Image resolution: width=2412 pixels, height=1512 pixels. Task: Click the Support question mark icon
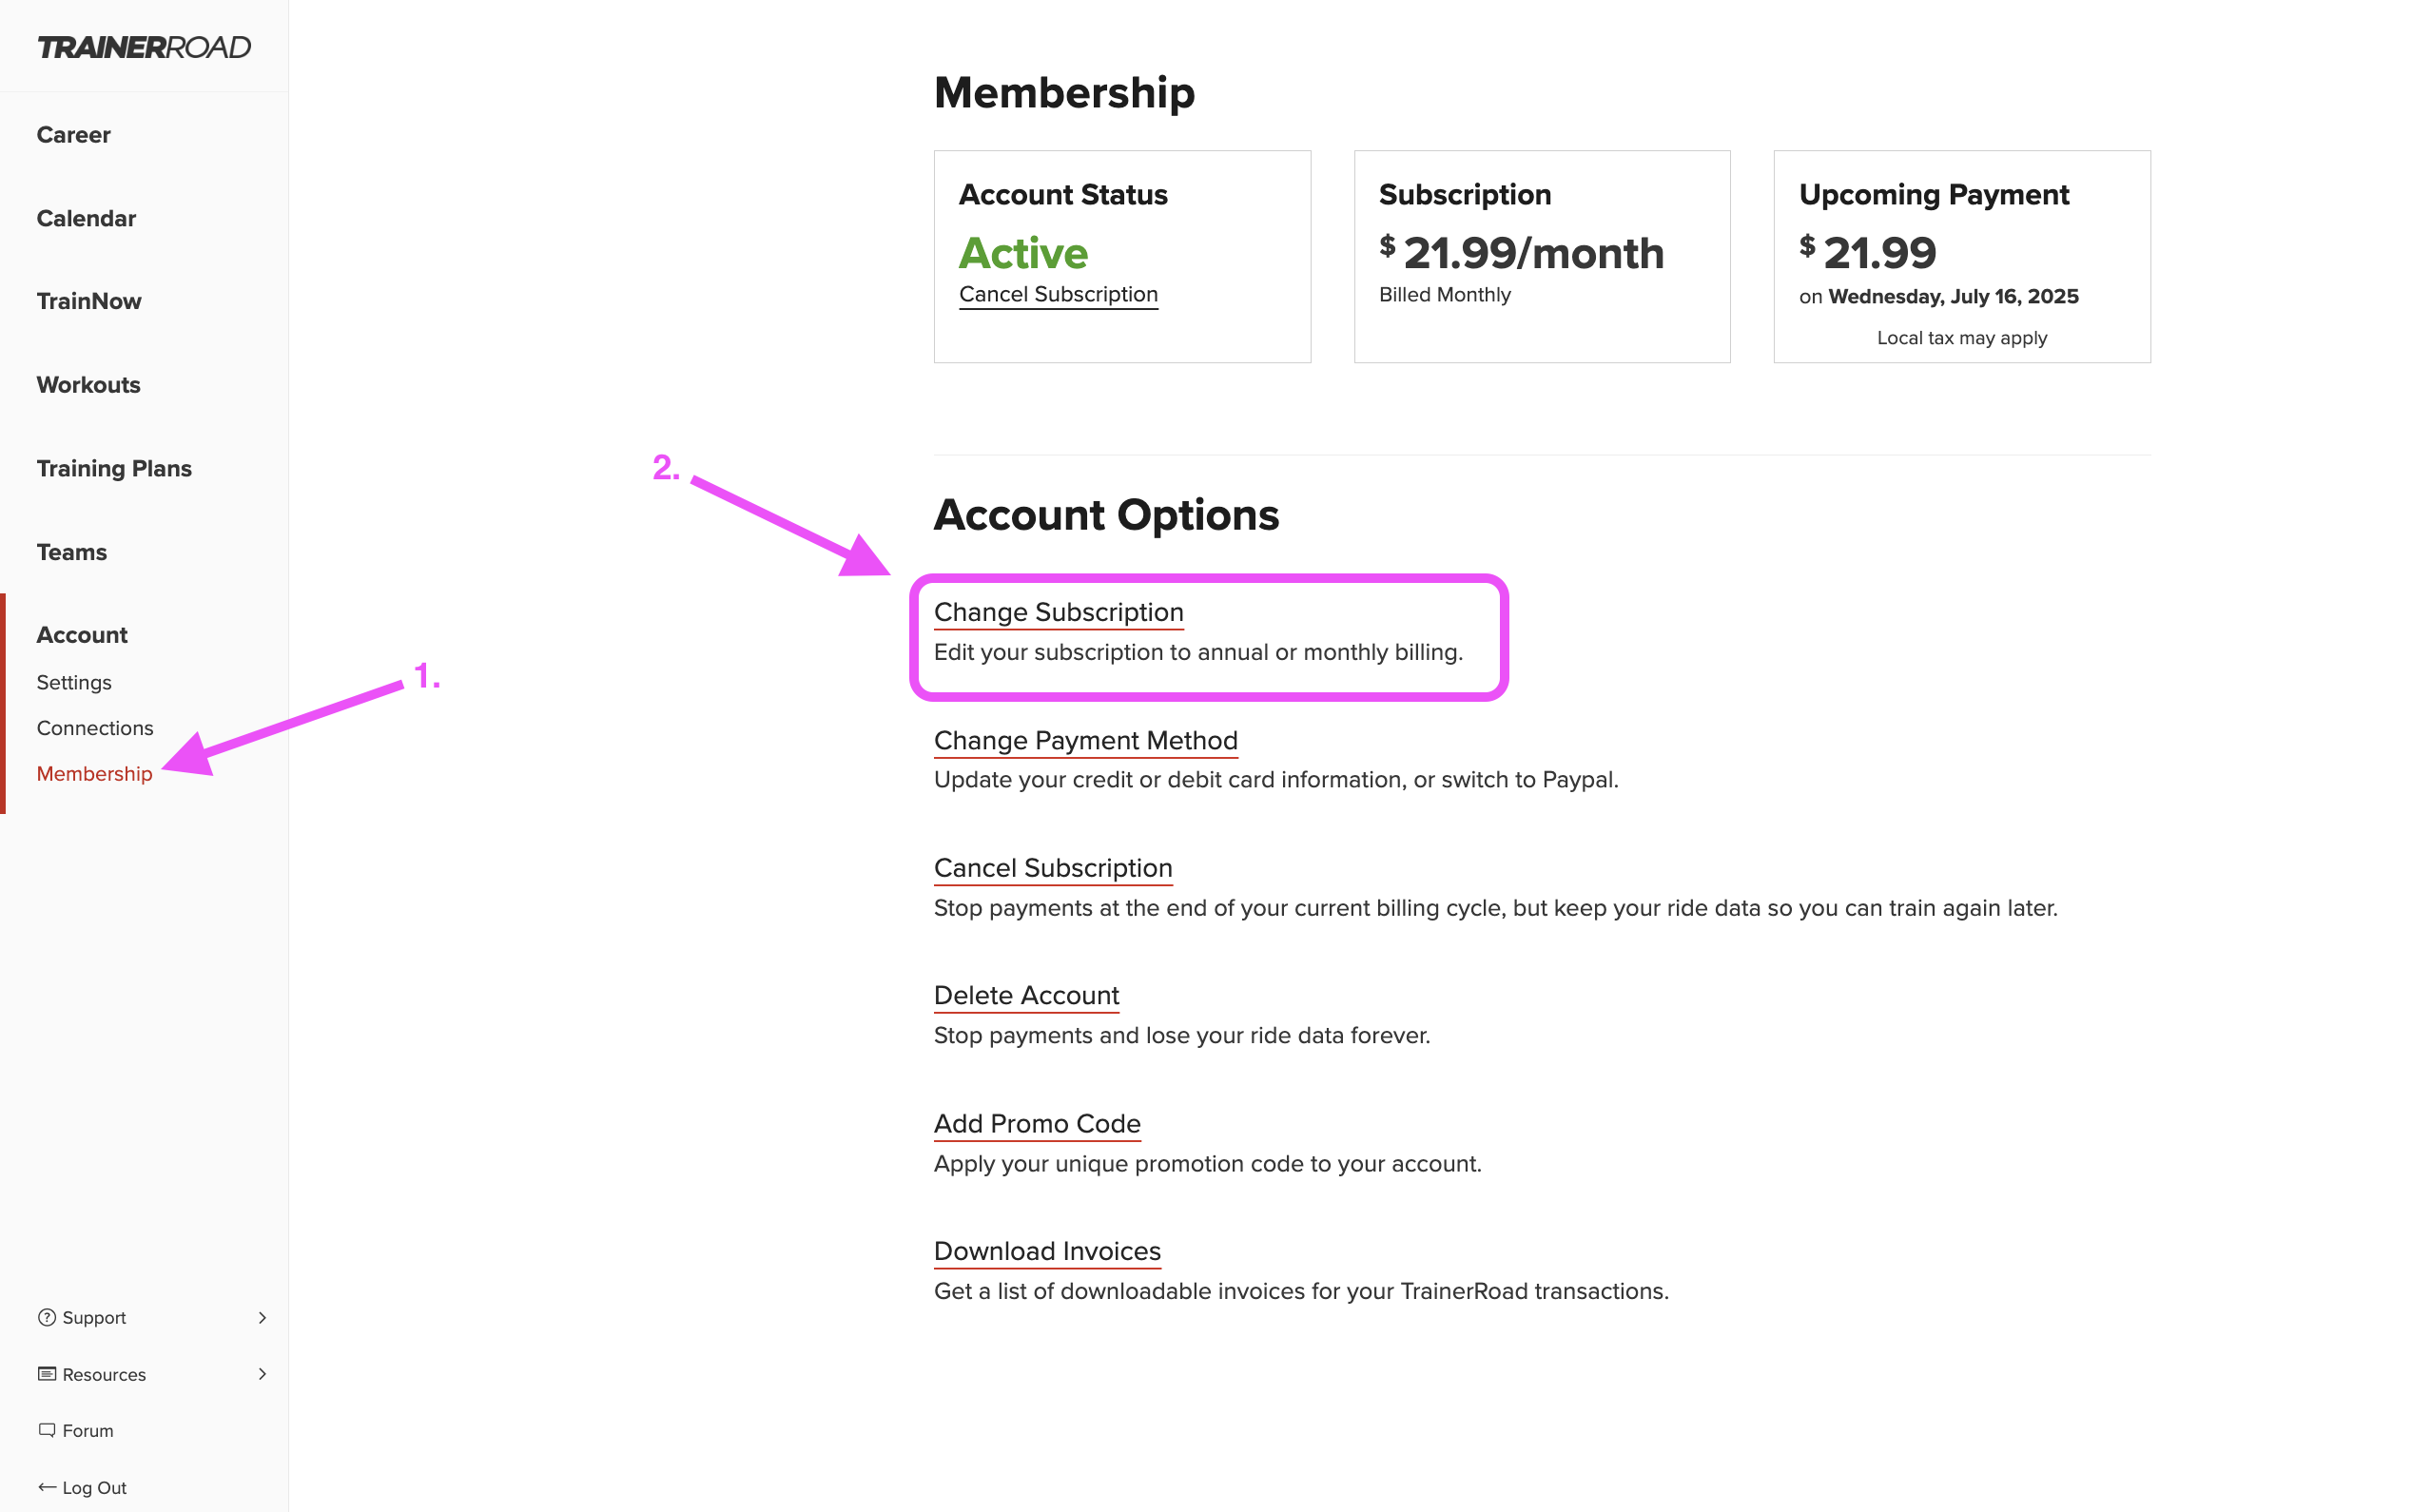tap(47, 1317)
